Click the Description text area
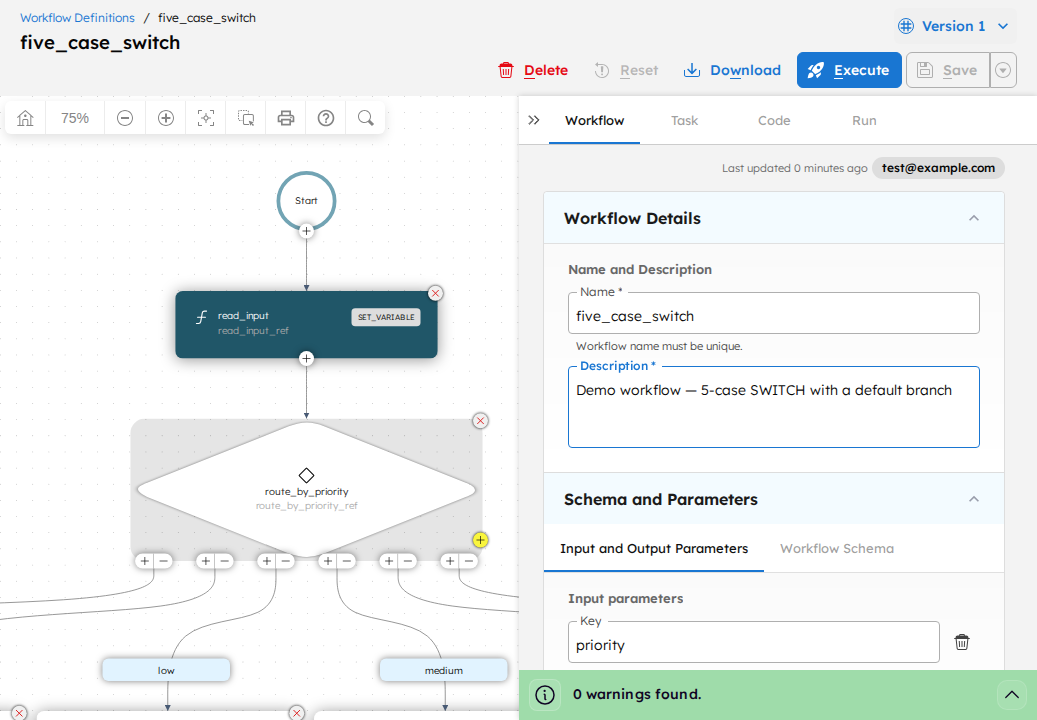The image size is (1037, 720). point(774,407)
